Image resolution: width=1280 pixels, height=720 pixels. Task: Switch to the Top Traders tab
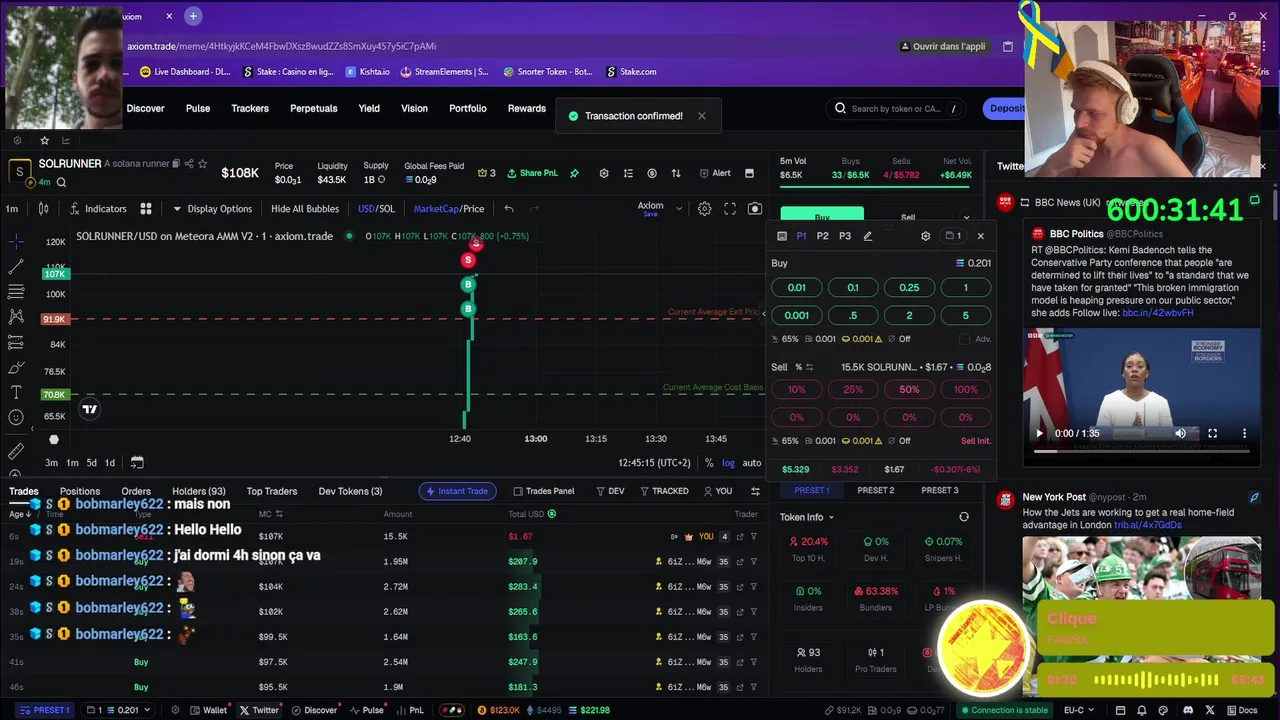(272, 491)
